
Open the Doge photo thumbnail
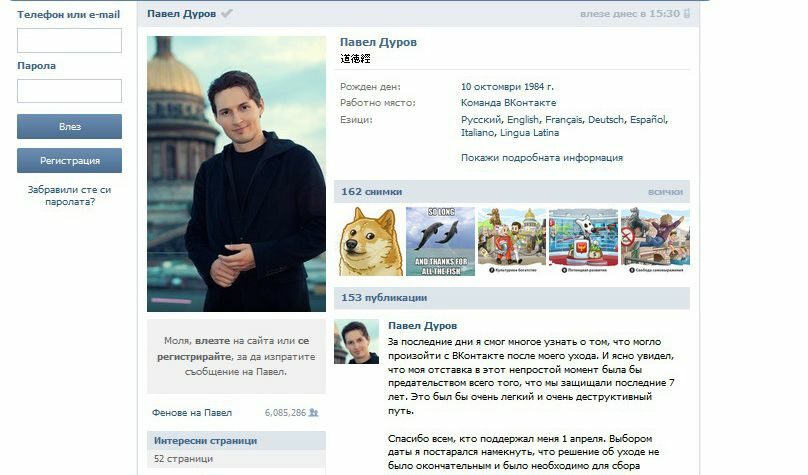tap(370, 241)
